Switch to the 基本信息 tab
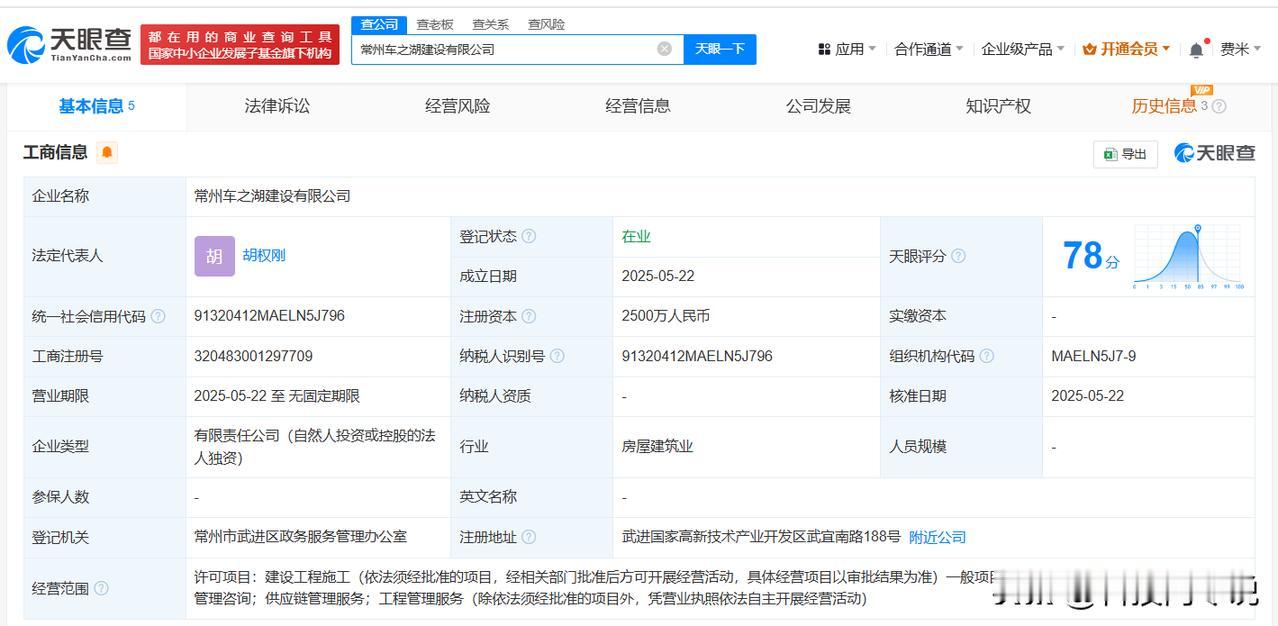 97,106
